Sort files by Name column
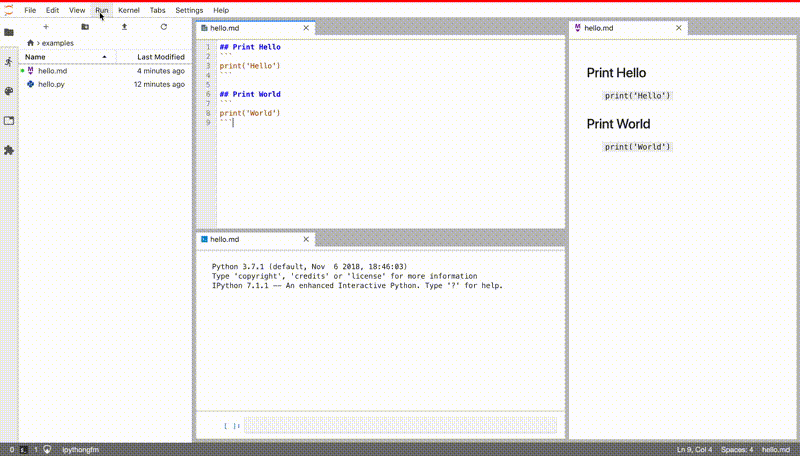This screenshot has width=800, height=456. click(67, 57)
